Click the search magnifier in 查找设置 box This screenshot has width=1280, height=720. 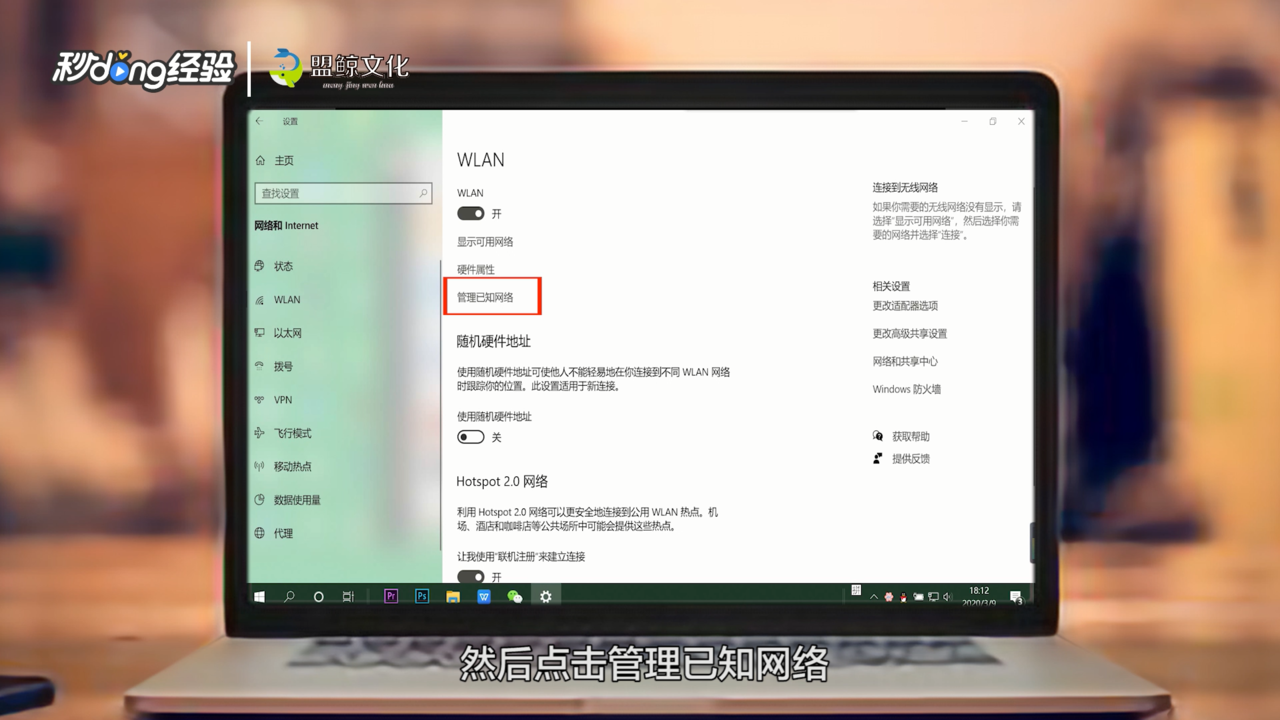point(423,193)
